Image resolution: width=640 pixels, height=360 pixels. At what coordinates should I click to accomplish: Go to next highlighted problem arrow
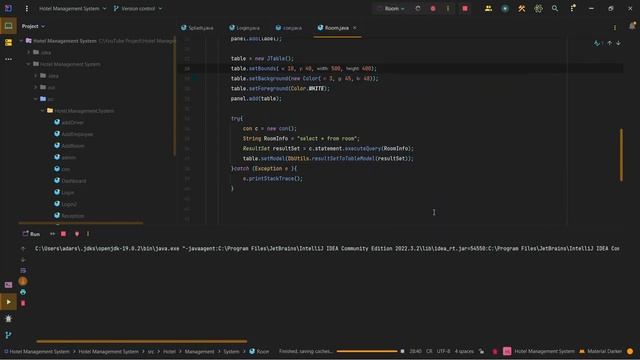618,43
